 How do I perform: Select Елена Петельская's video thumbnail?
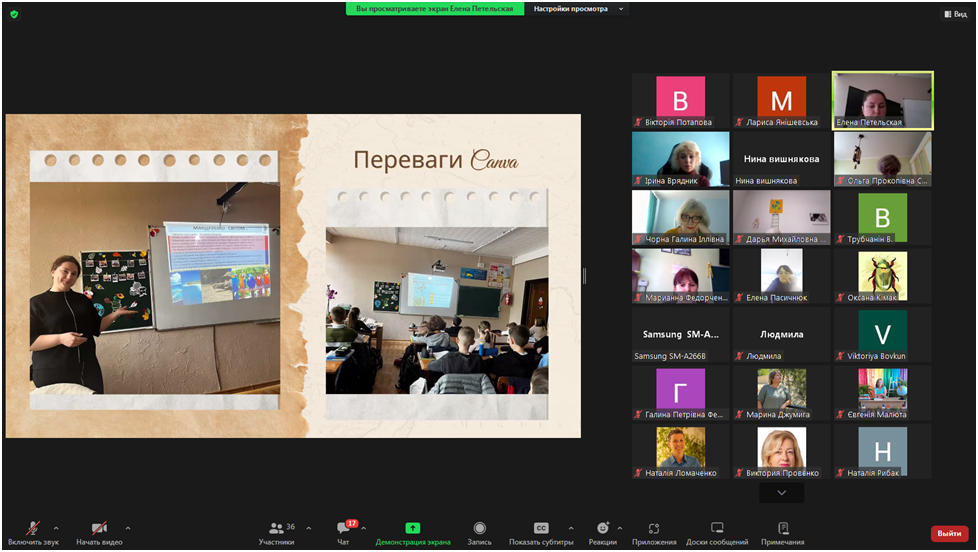tap(882, 100)
